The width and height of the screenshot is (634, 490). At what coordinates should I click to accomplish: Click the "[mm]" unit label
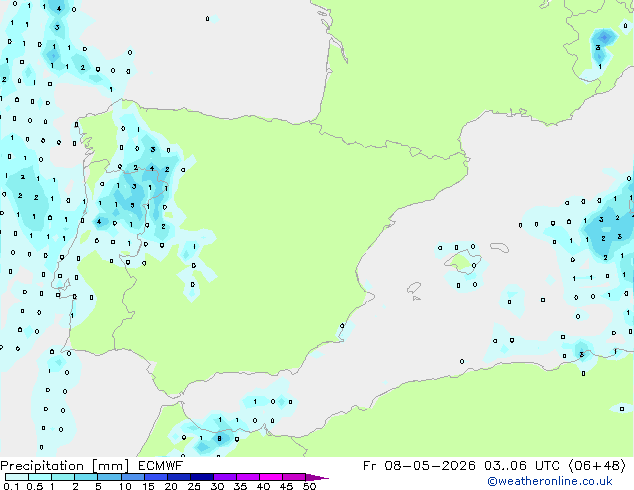[111, 466]
